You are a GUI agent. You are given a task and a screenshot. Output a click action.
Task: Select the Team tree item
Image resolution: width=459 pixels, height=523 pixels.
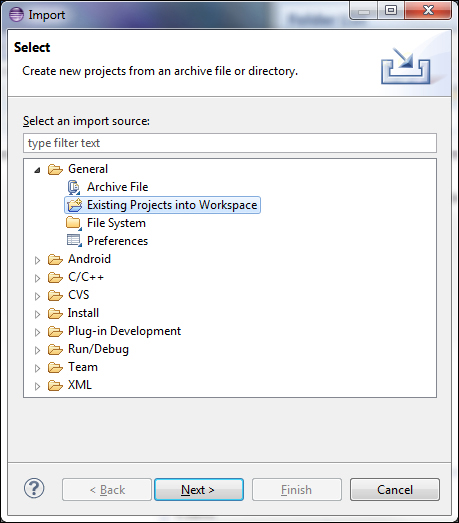pos(83,367)
